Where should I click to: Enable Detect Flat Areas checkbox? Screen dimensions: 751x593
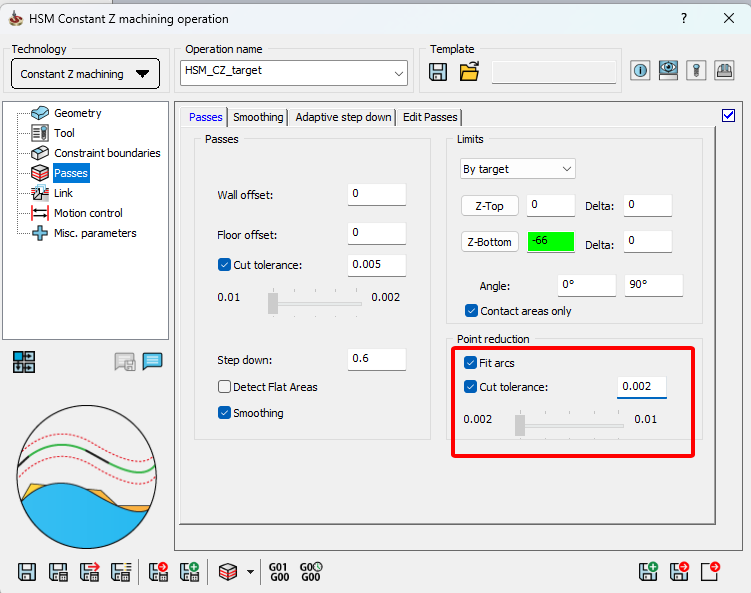(x=224, y=387)
